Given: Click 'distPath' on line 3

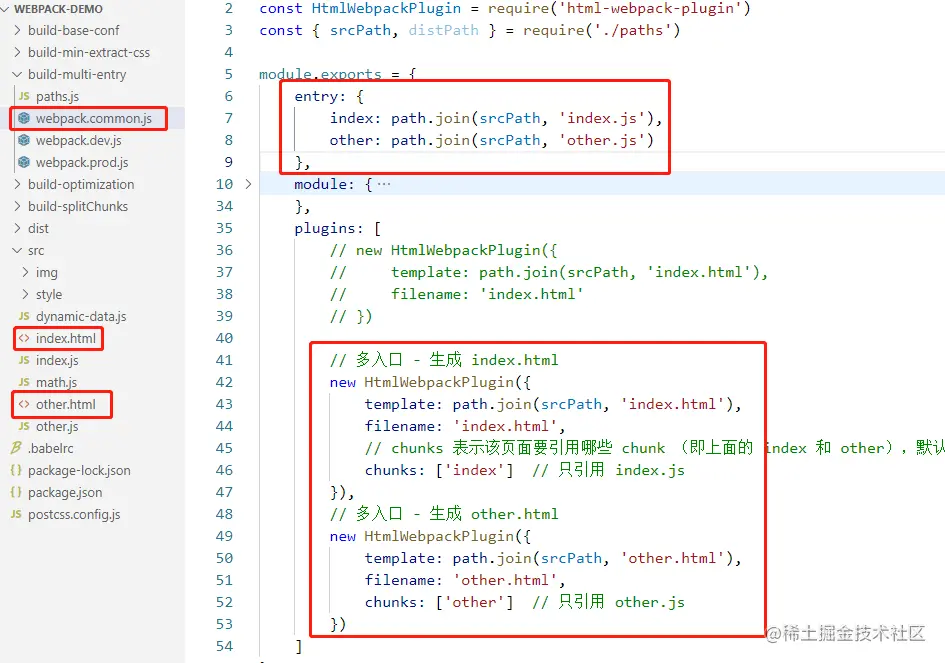Looking at the screenshot, I should coord(444,30).
